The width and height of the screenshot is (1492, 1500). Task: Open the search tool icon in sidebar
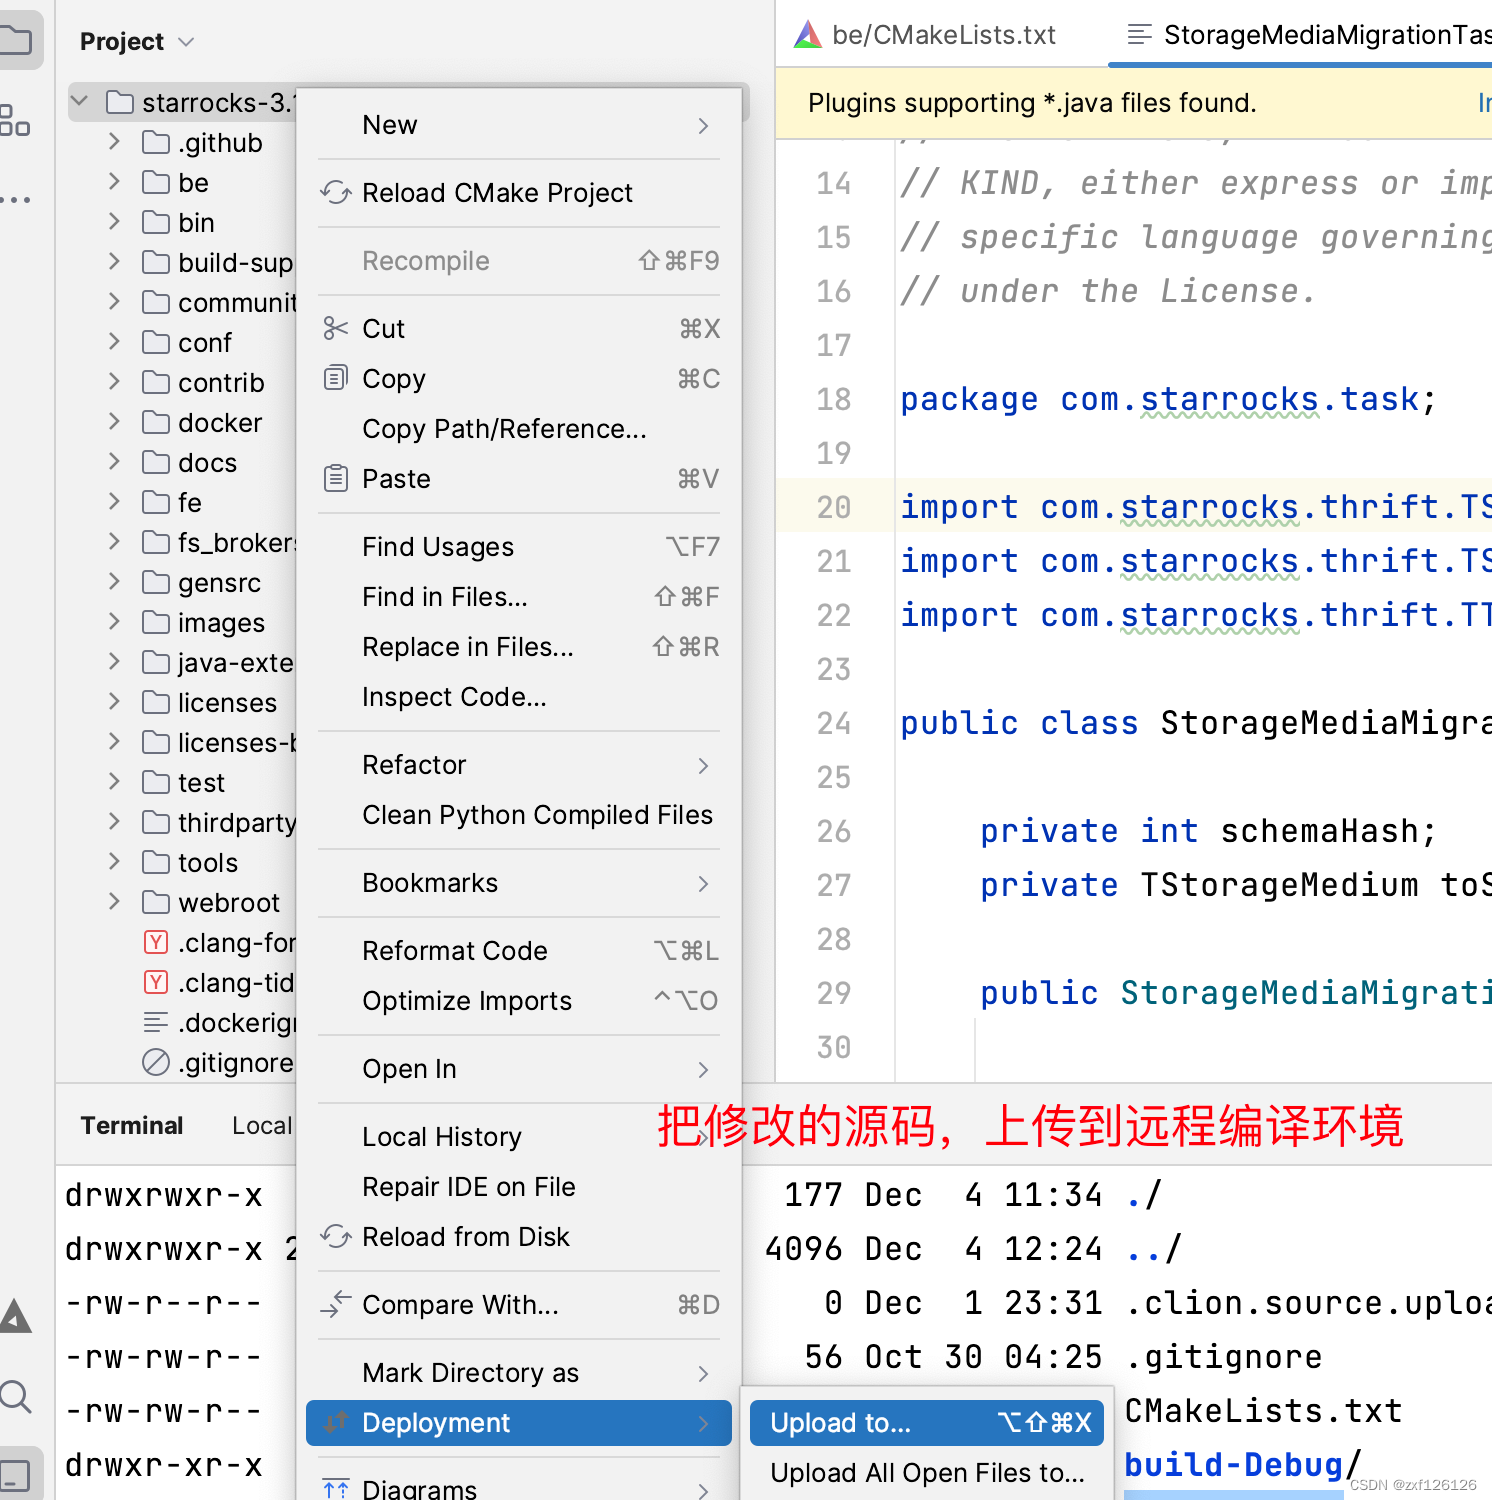15,1396
